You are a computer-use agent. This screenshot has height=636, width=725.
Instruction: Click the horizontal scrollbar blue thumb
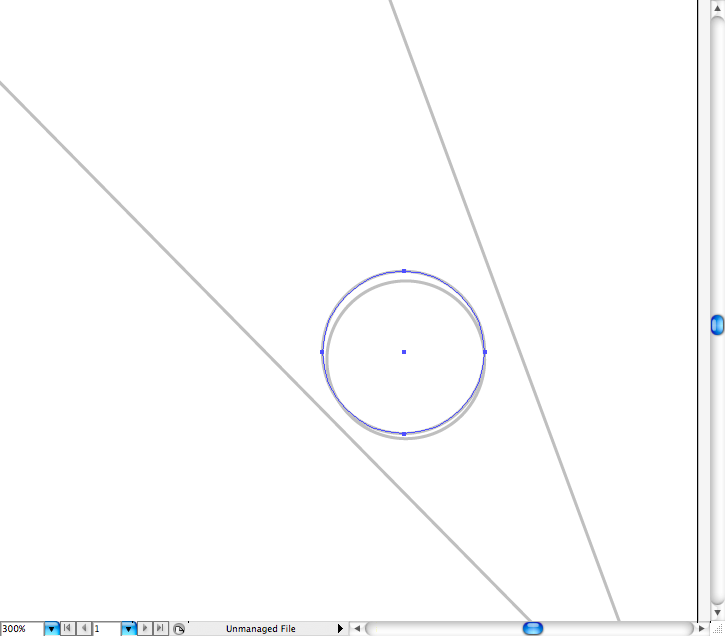tap(533, 628)
